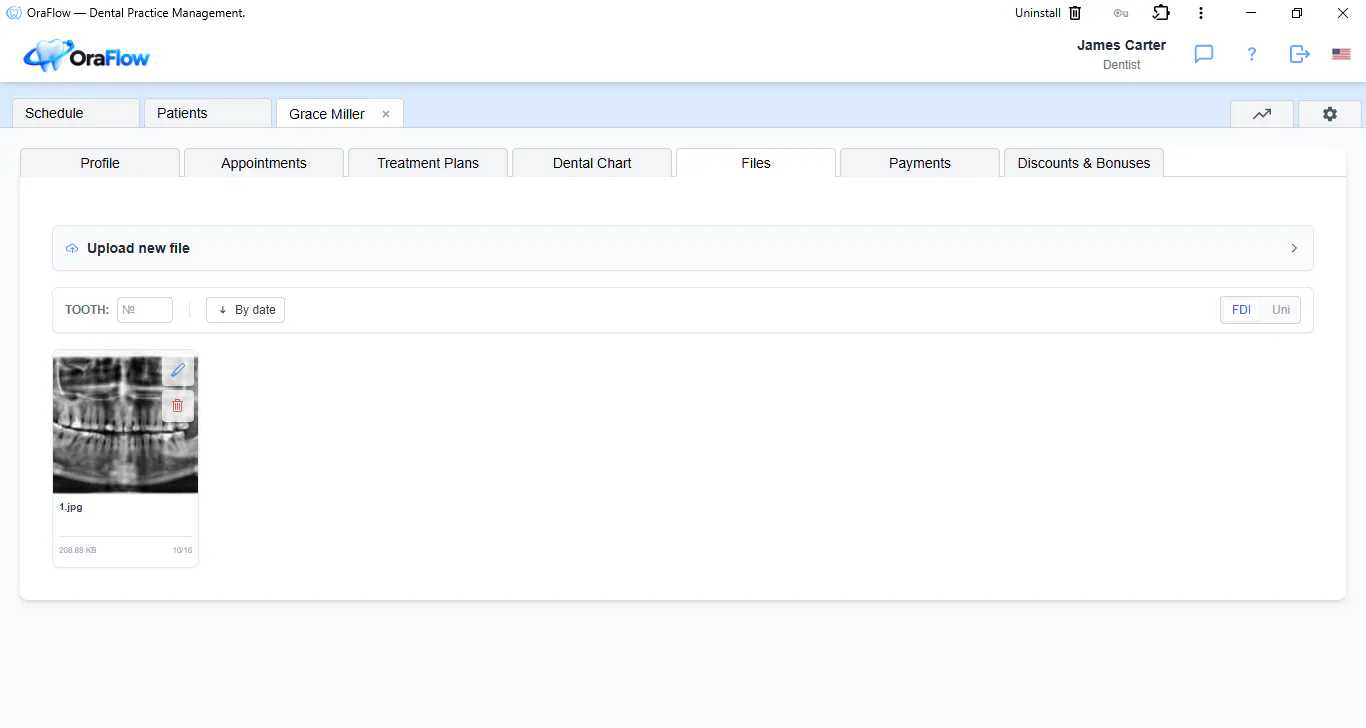Viewport: 1366px width, 728px height.
Task: Select the Files tab
Action: click(x=756, y=163)
